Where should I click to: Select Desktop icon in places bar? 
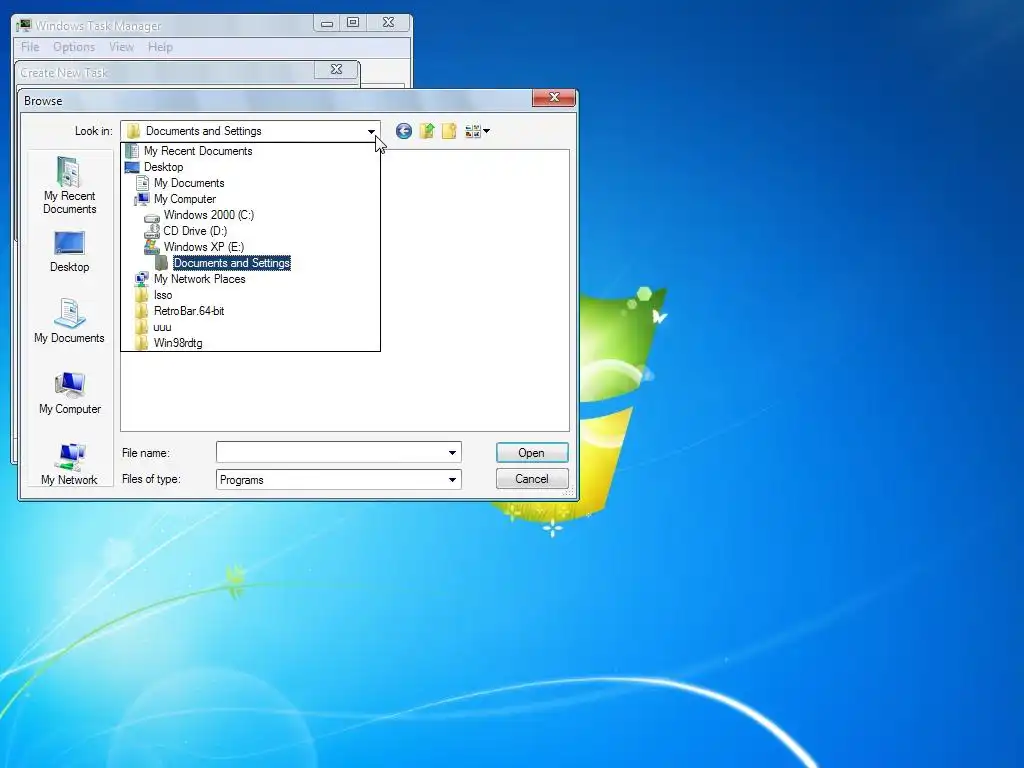coord(69,251)
